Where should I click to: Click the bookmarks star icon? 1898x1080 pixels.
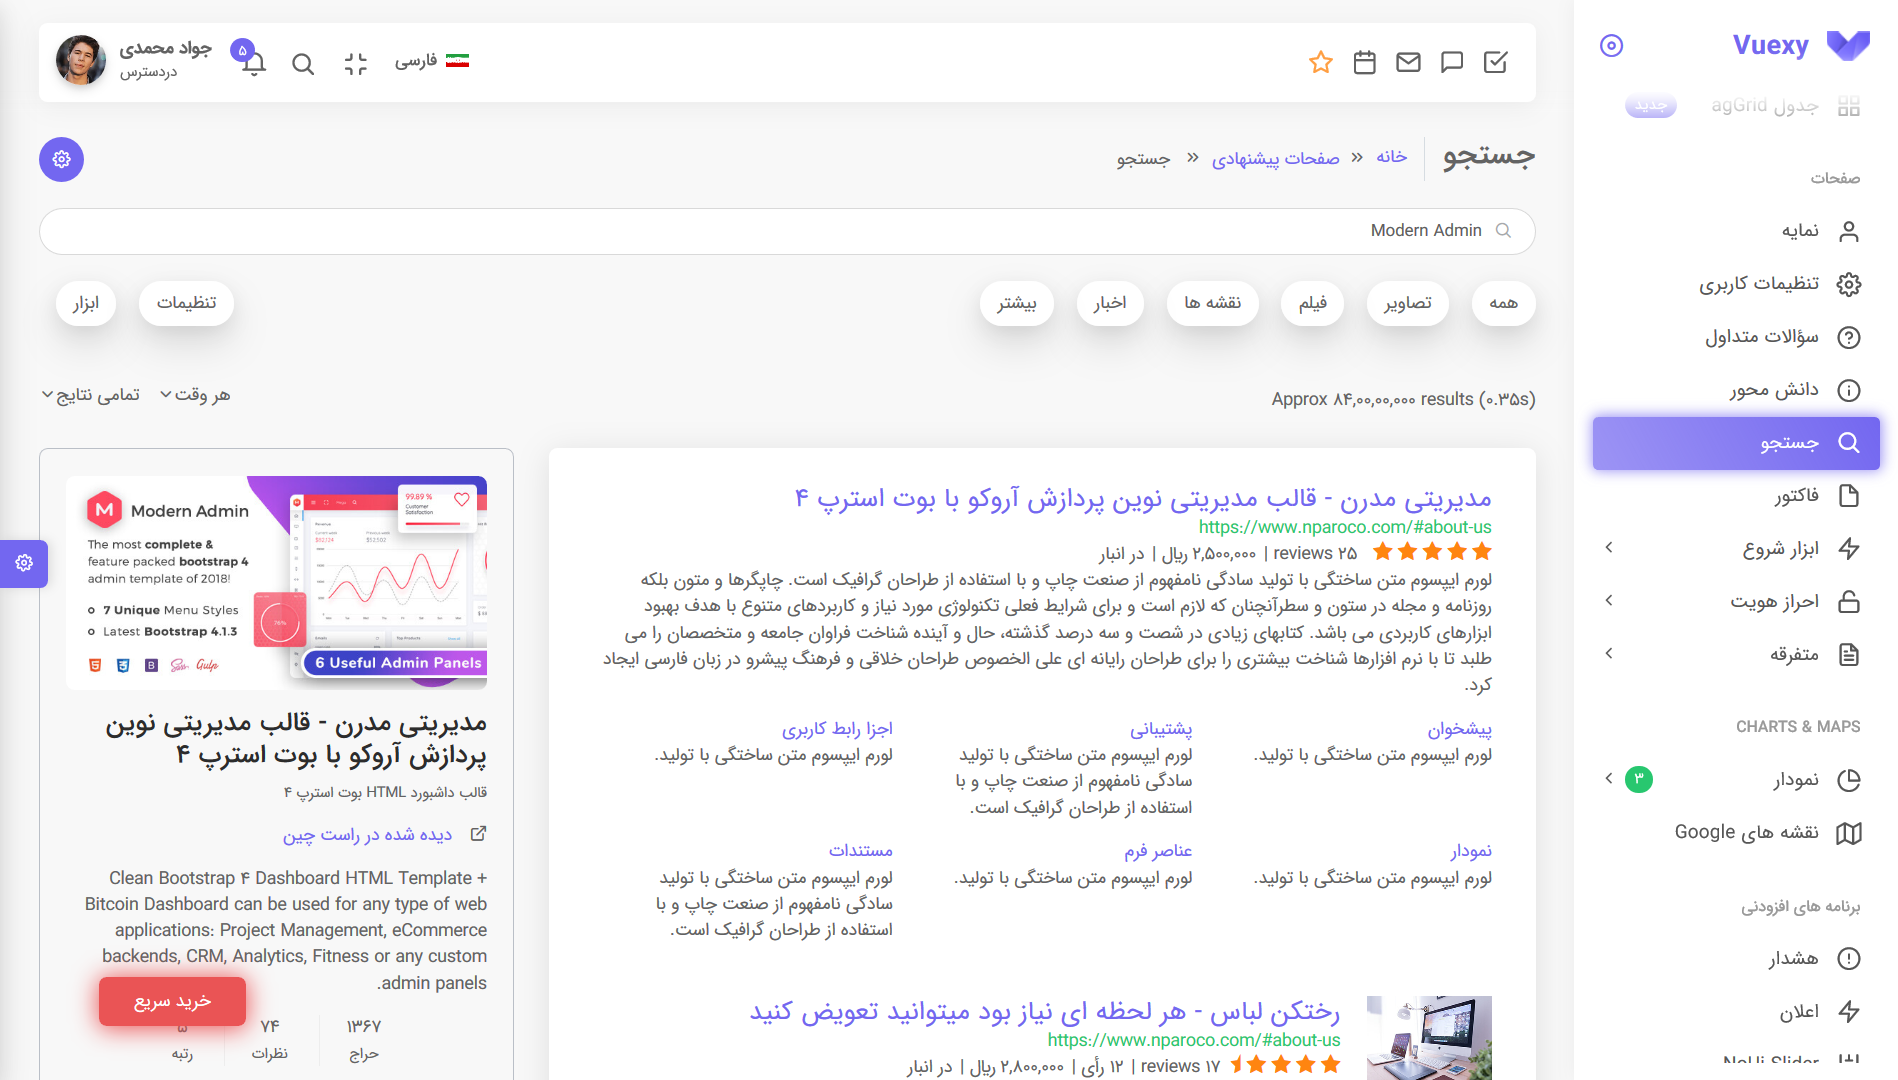1321,62
